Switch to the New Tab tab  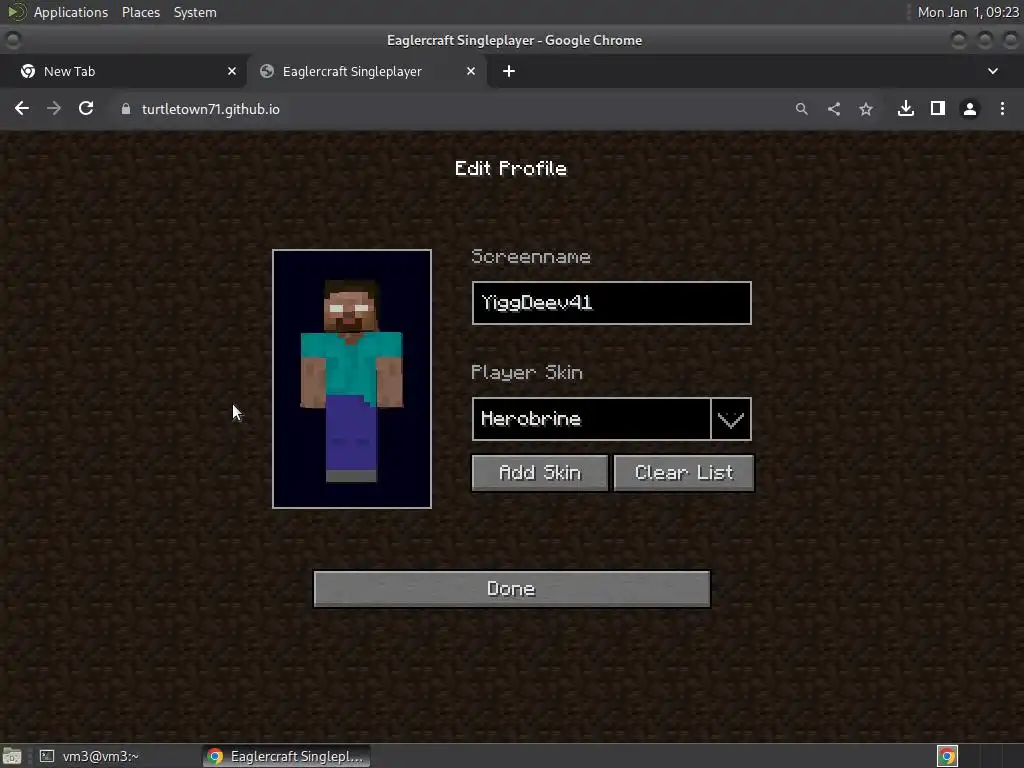[123, 71]
